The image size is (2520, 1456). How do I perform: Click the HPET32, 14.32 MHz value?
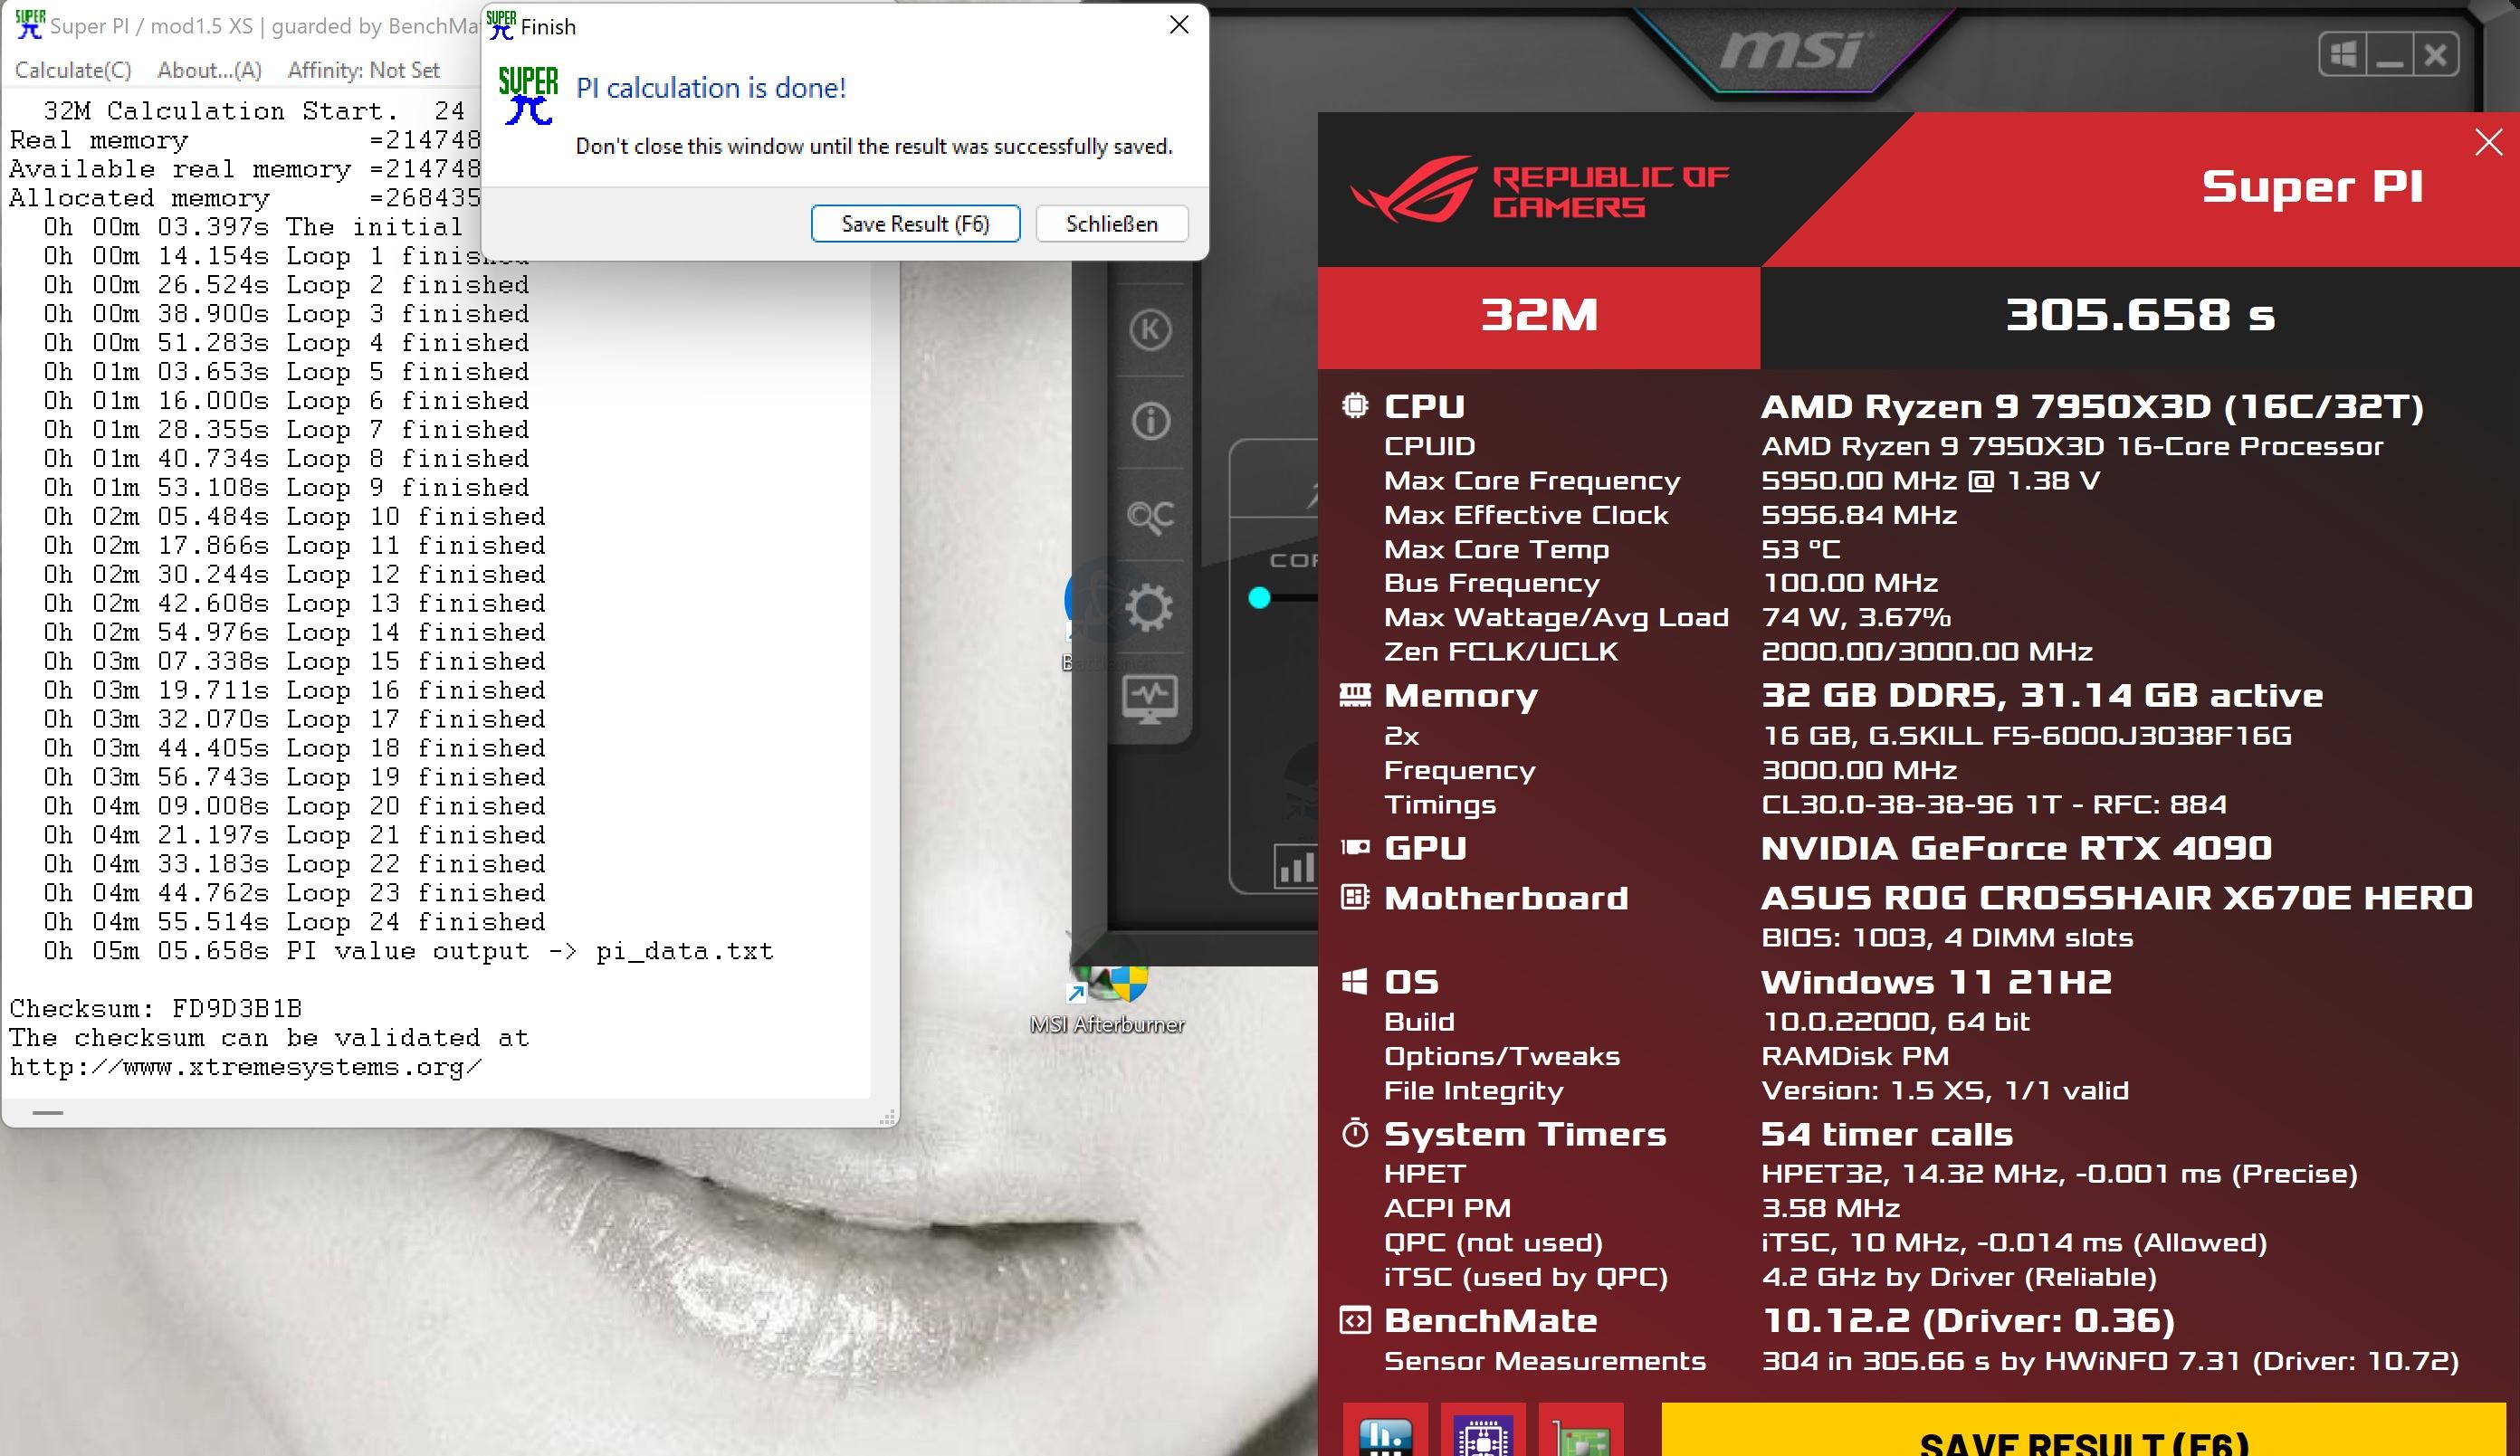click(x=2059, y=1174)
